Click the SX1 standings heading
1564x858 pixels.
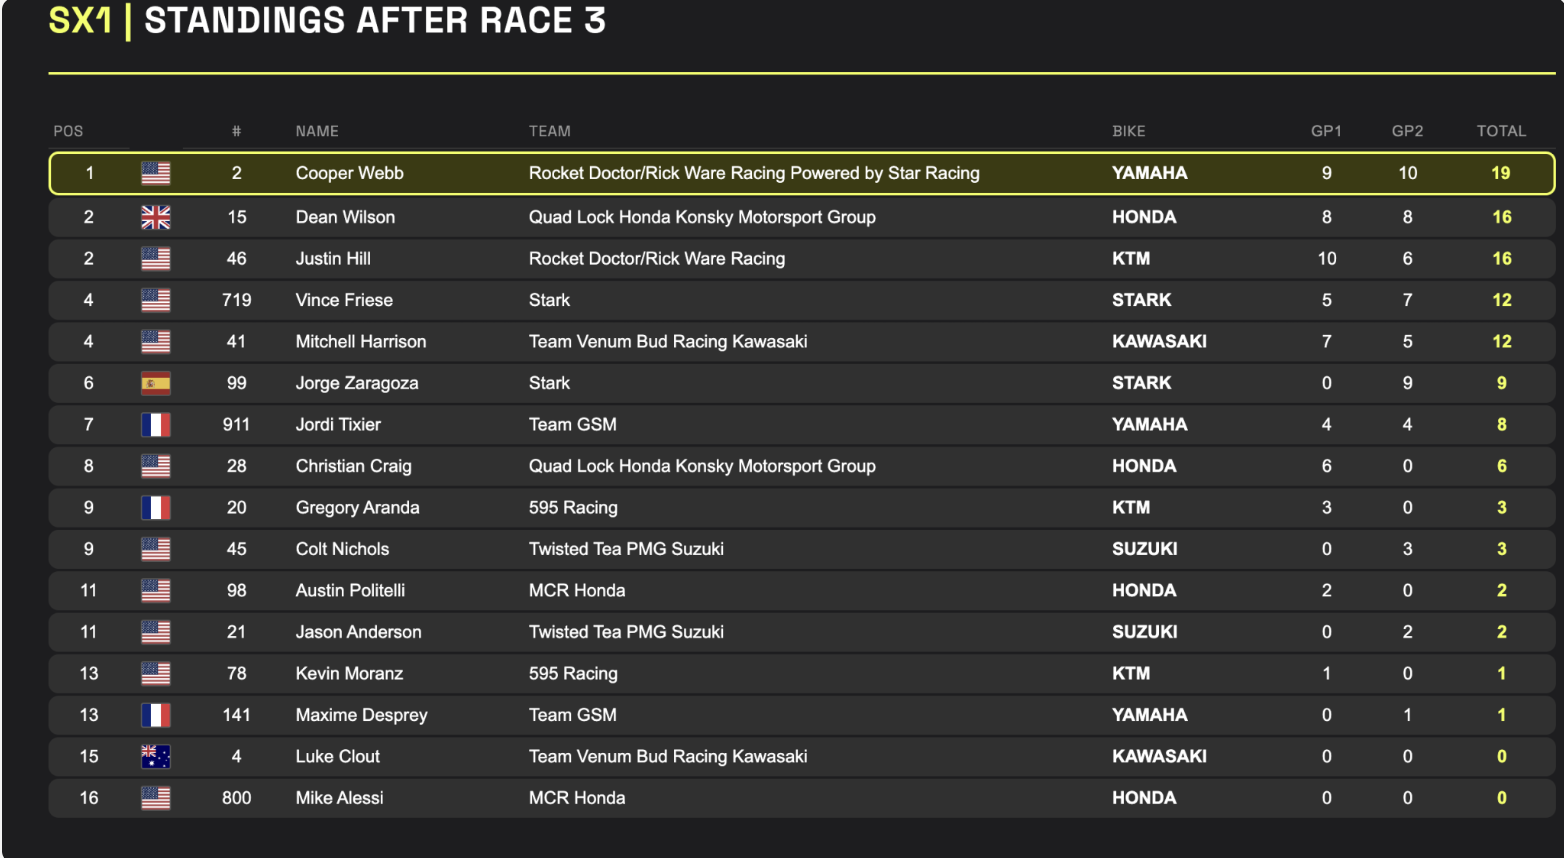pyautogui.click(x=327, y=20)
